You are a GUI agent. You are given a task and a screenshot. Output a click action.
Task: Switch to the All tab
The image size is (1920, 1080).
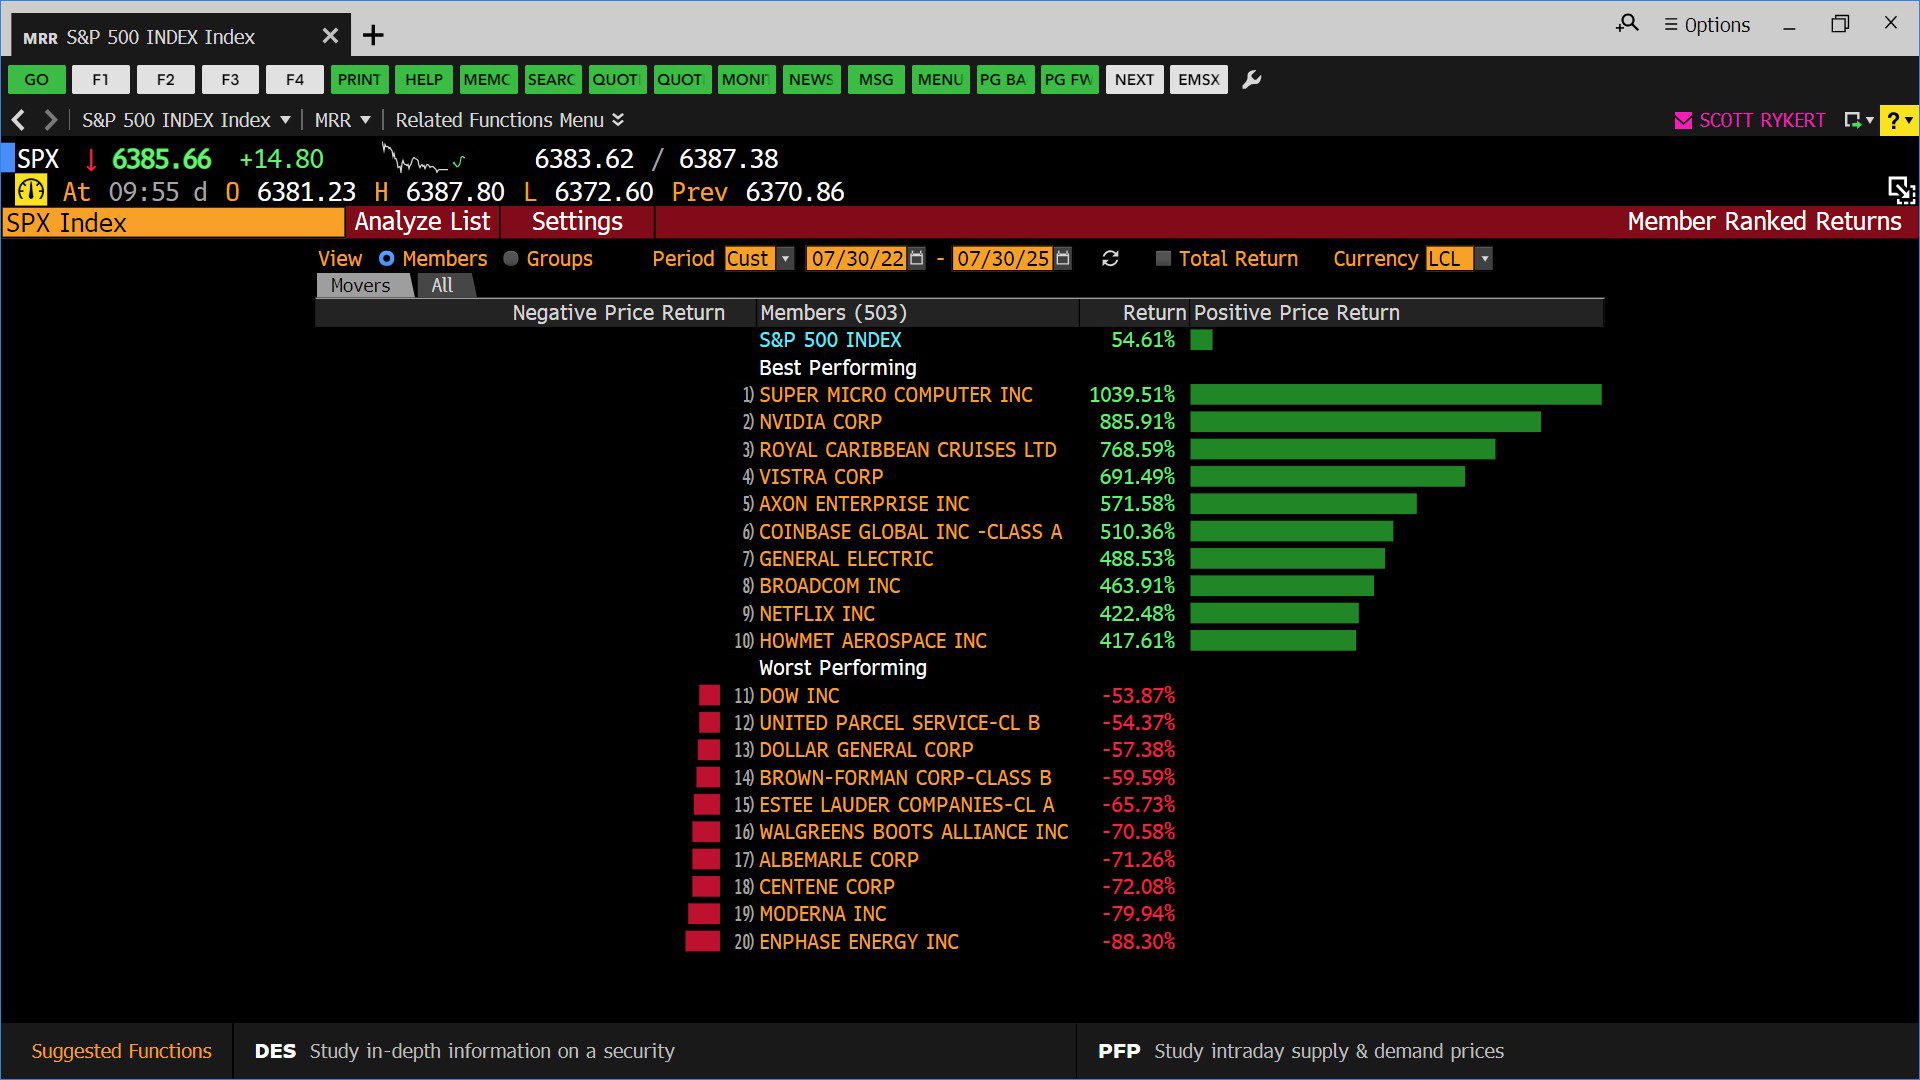(x=442, y=286)
